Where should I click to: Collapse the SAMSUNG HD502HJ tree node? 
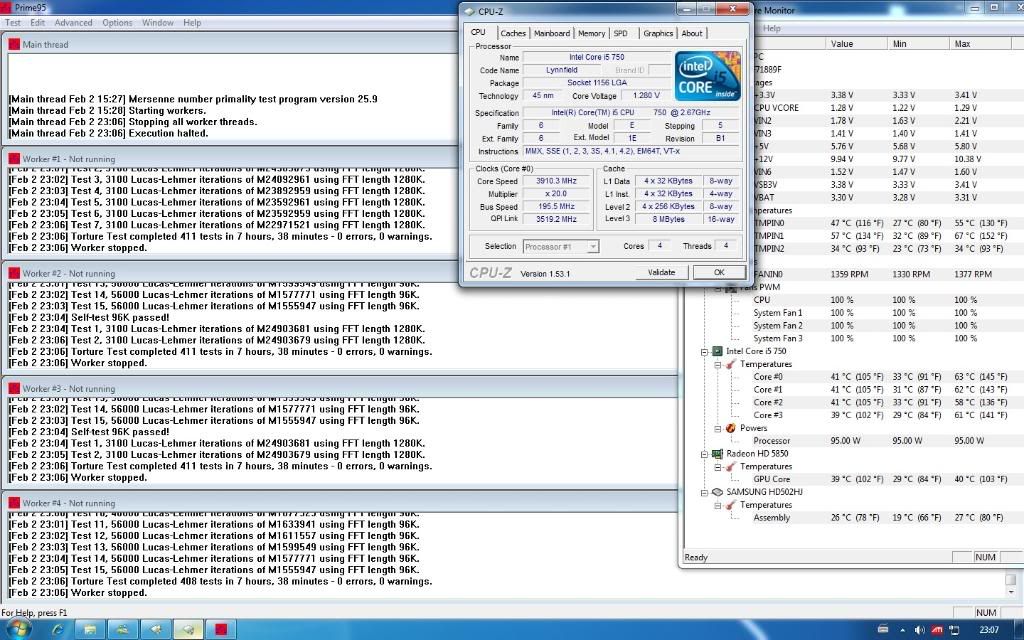705,492
